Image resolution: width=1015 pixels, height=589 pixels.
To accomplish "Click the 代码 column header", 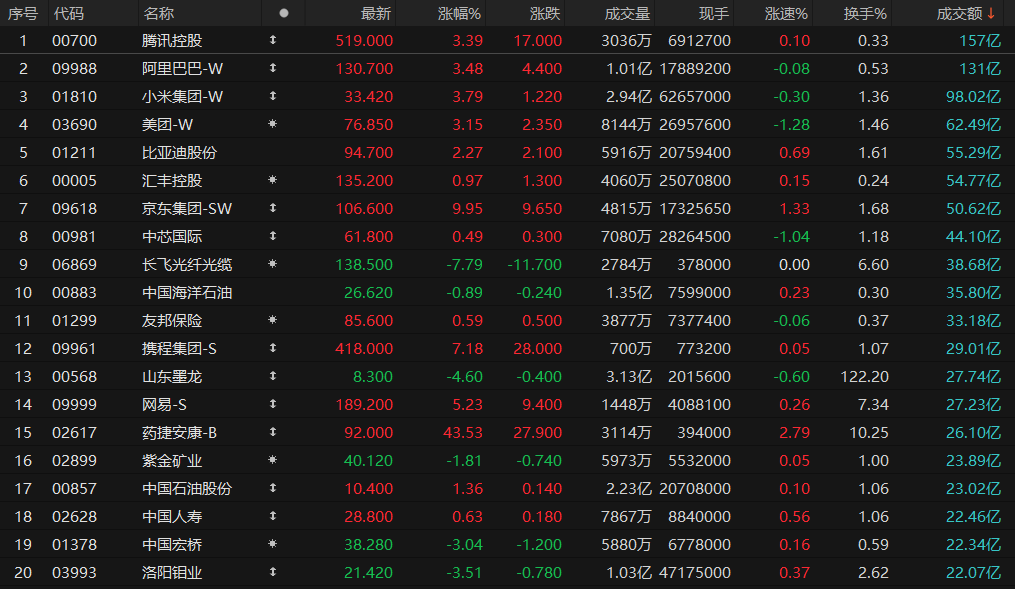I will [69, 14].
